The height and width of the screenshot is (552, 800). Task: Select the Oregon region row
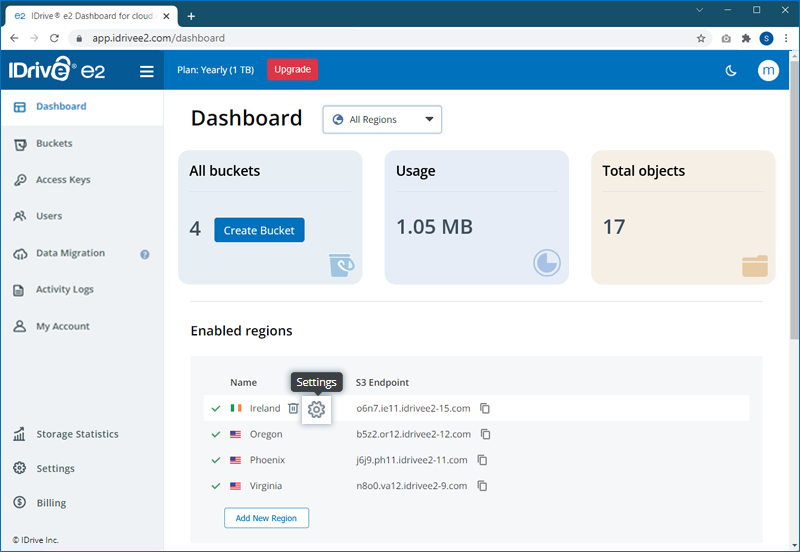(477, 434)
